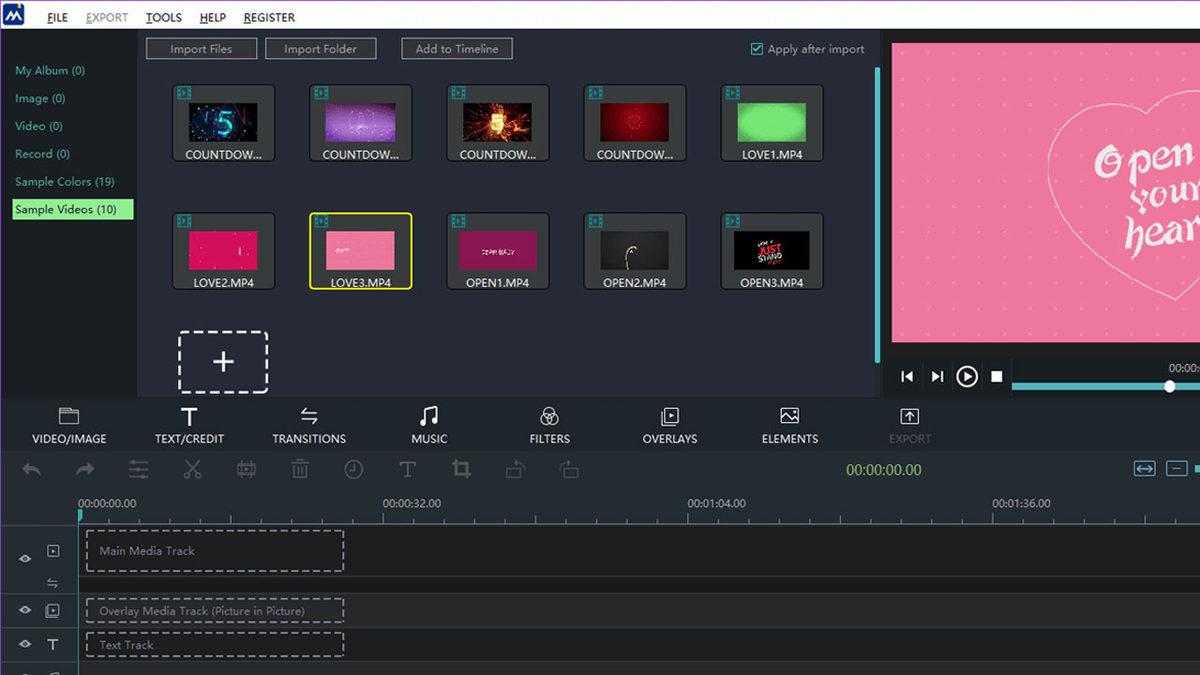This screenshot has width=1200, height=675.
Task: Switch to the Transitions tab
Action: (x=310, y=424)
